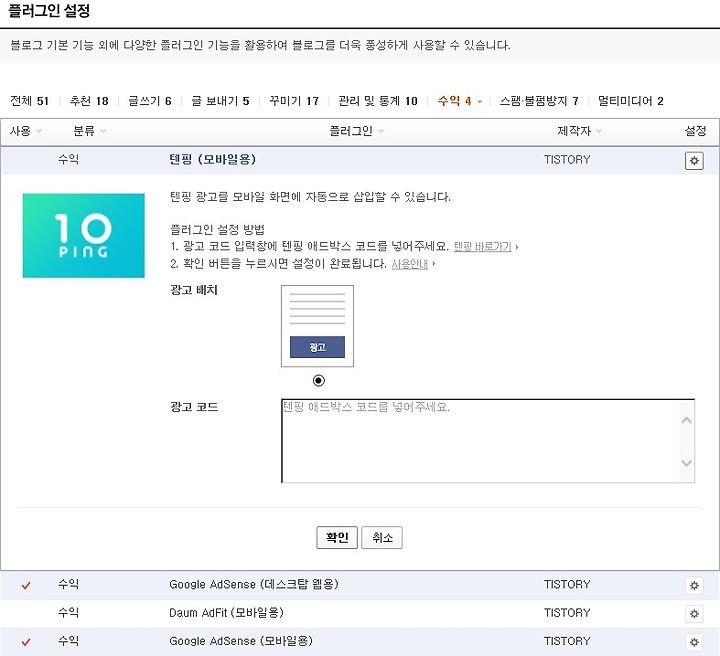Screen dimensions: 720x656
Task: Open the 사용안내 usage guide link
Action: click(x=410, y=264)
